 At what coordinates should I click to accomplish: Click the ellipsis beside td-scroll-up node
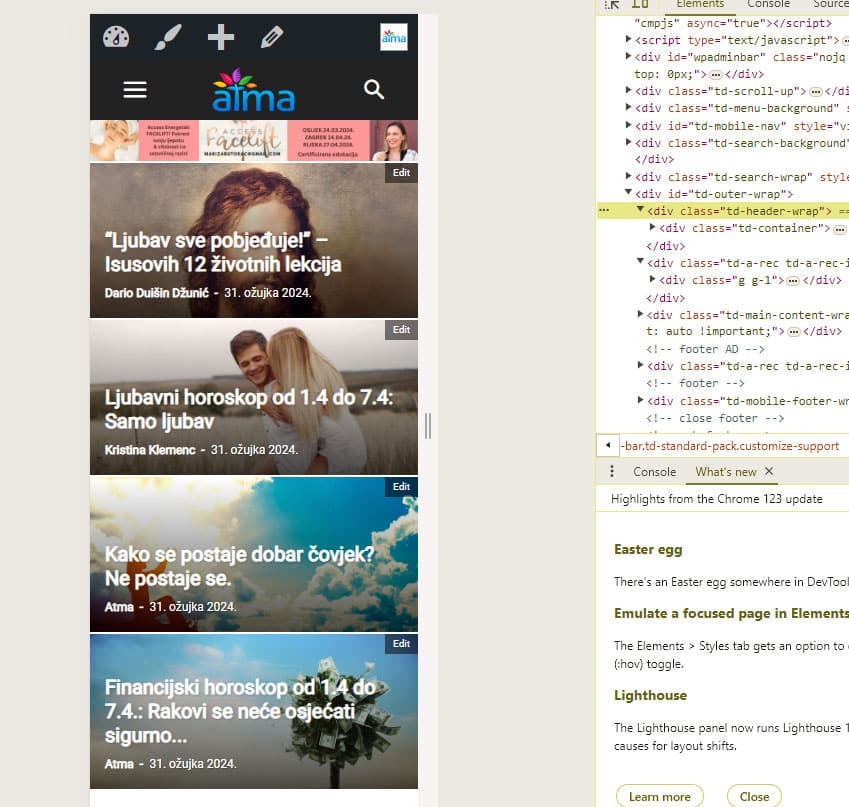[x=815, y=92]
